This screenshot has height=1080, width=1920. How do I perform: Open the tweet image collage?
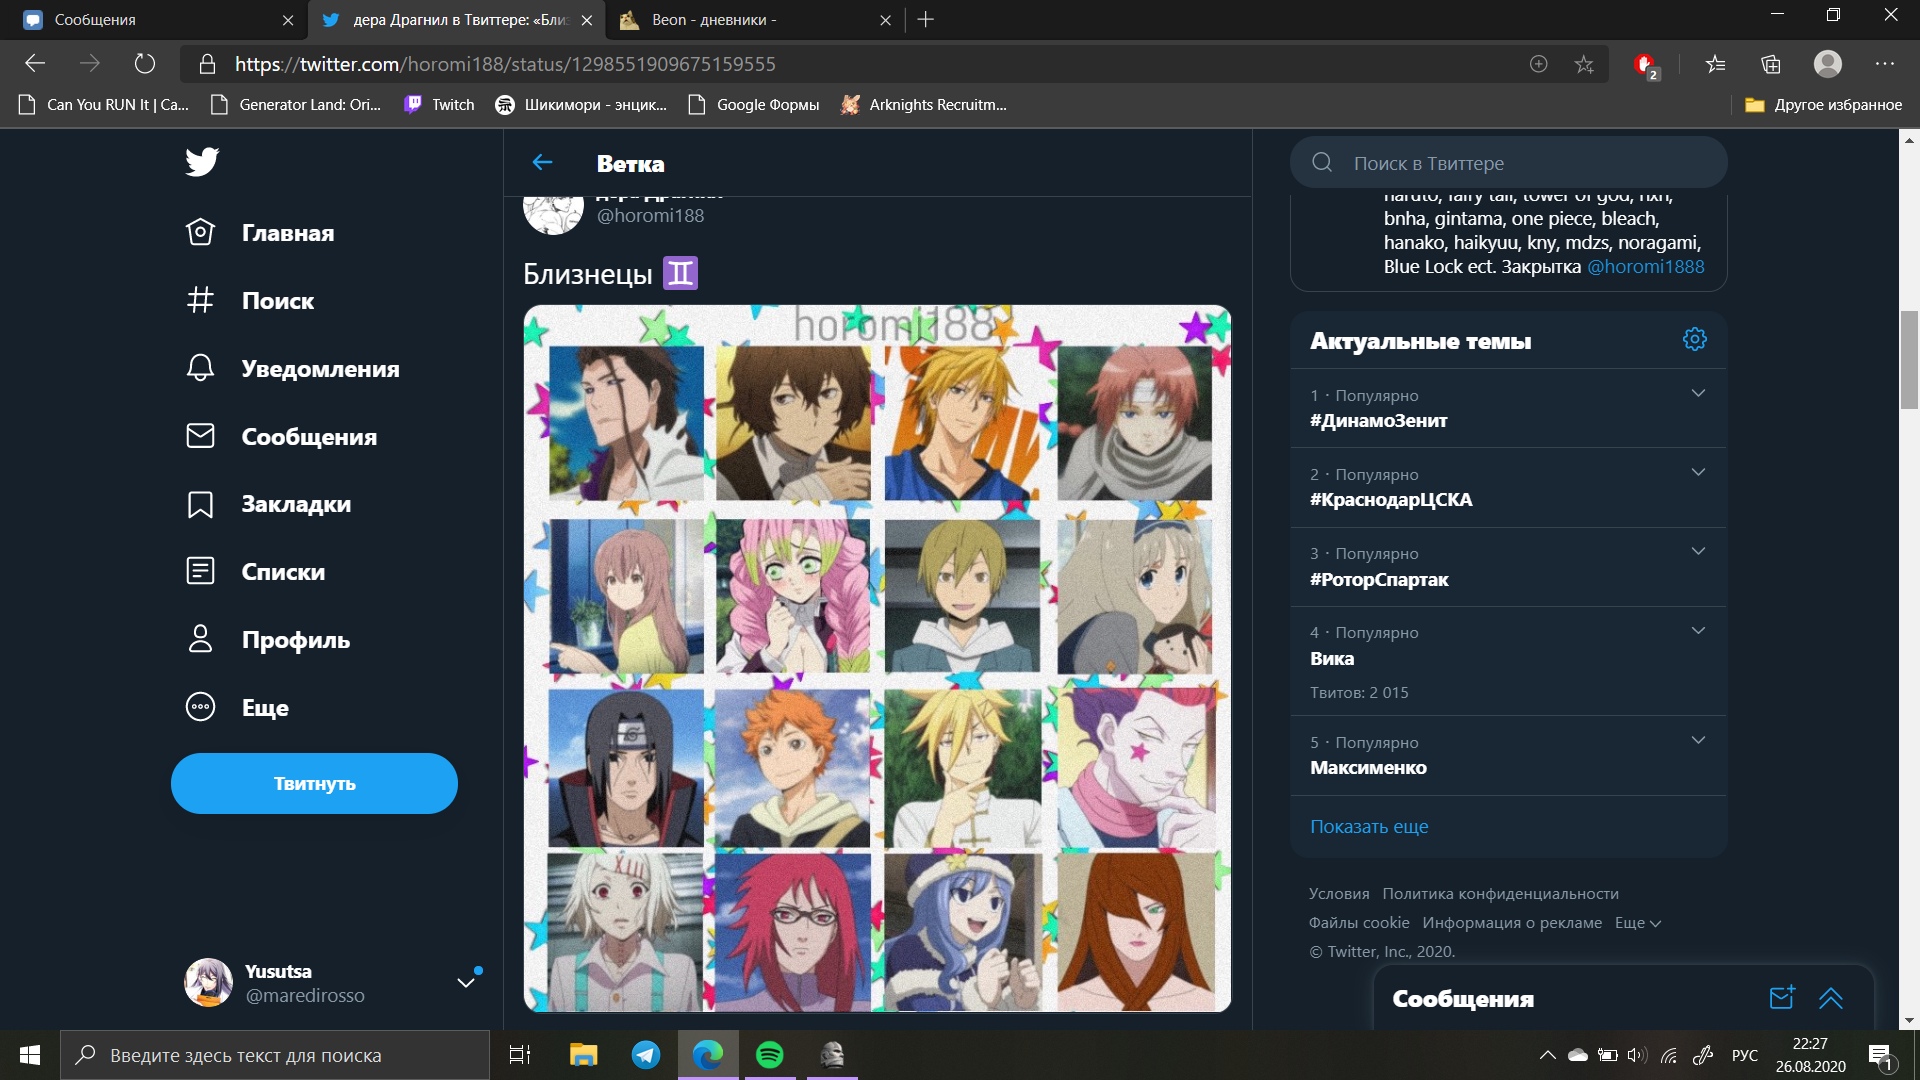pos(877,658)
